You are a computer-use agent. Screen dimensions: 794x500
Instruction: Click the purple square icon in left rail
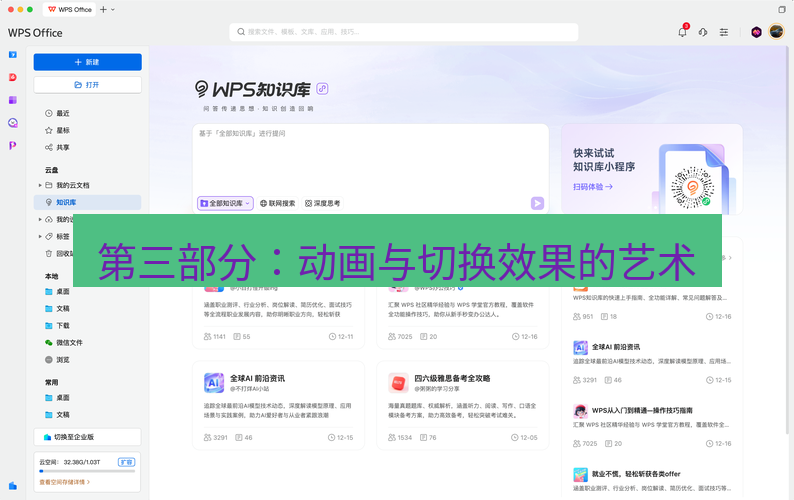tap(13, 100)
